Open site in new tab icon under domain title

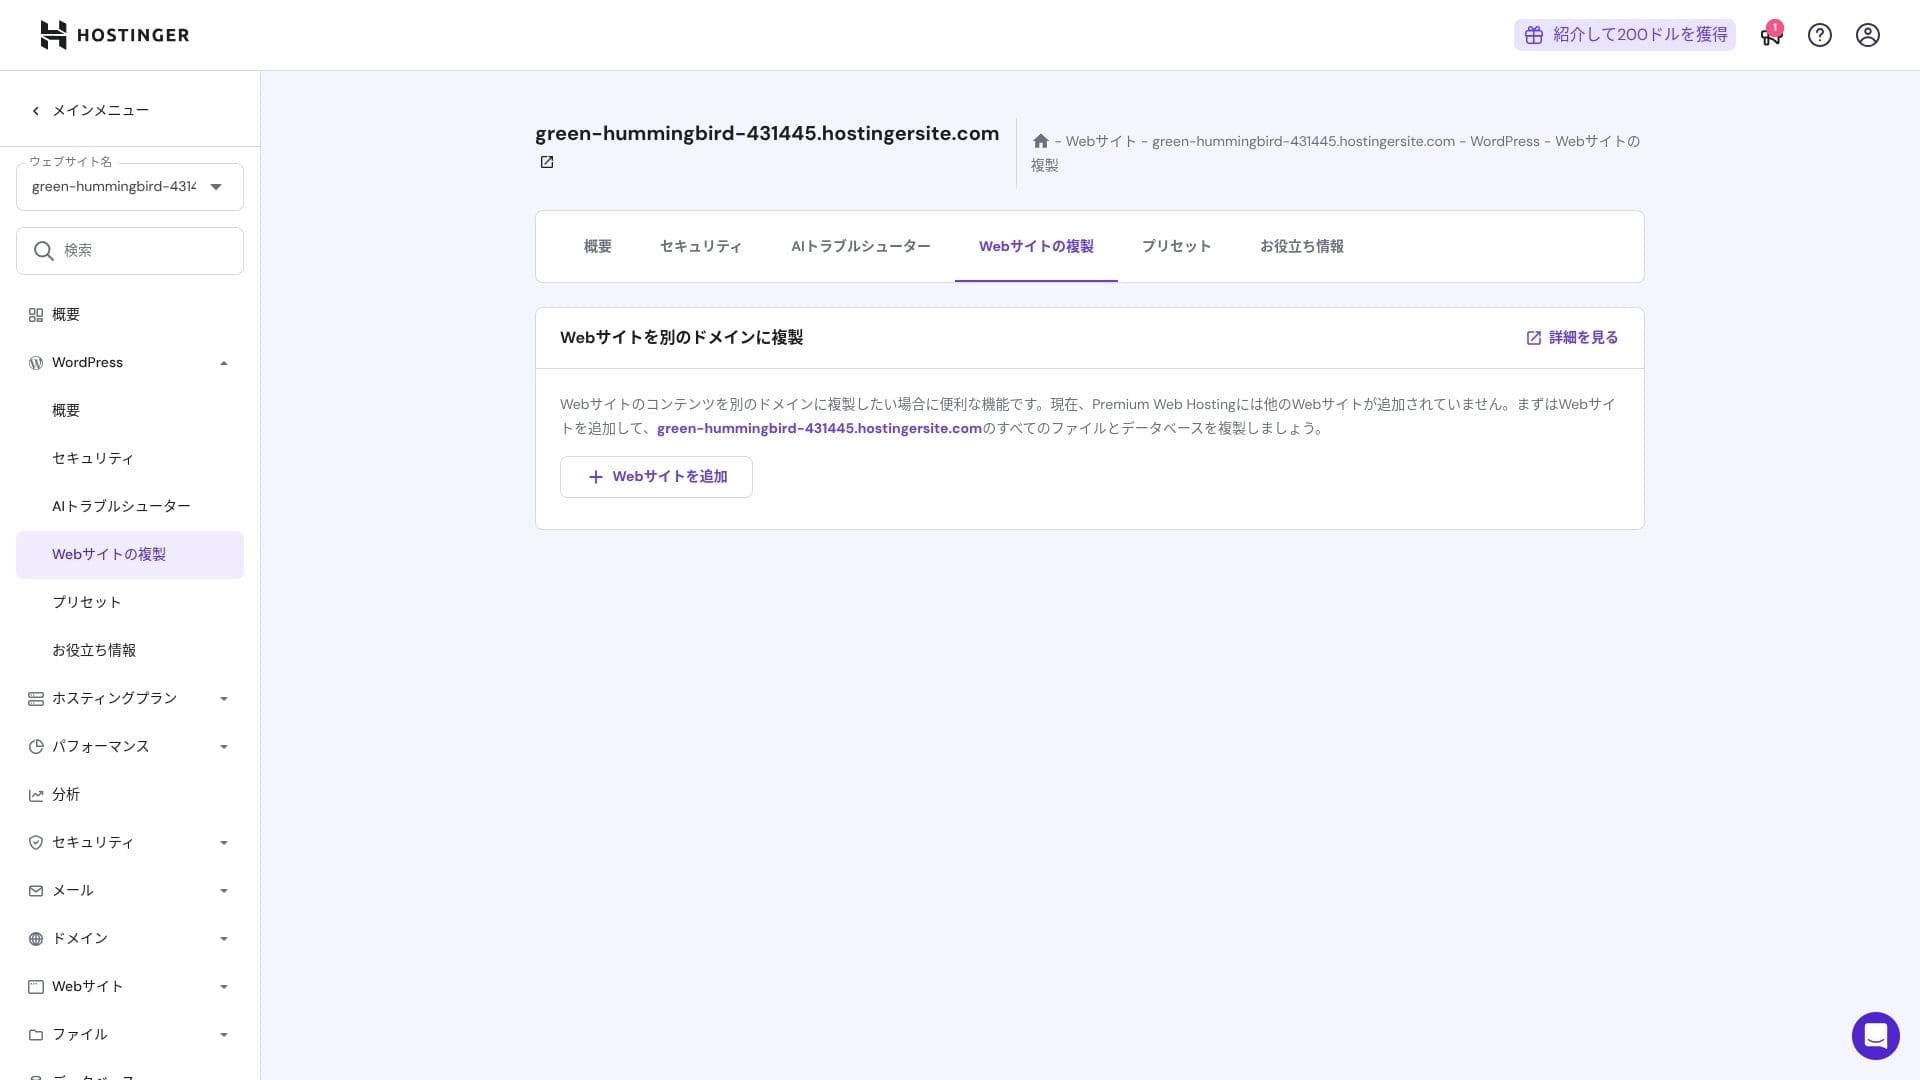[x=547, y=162]
